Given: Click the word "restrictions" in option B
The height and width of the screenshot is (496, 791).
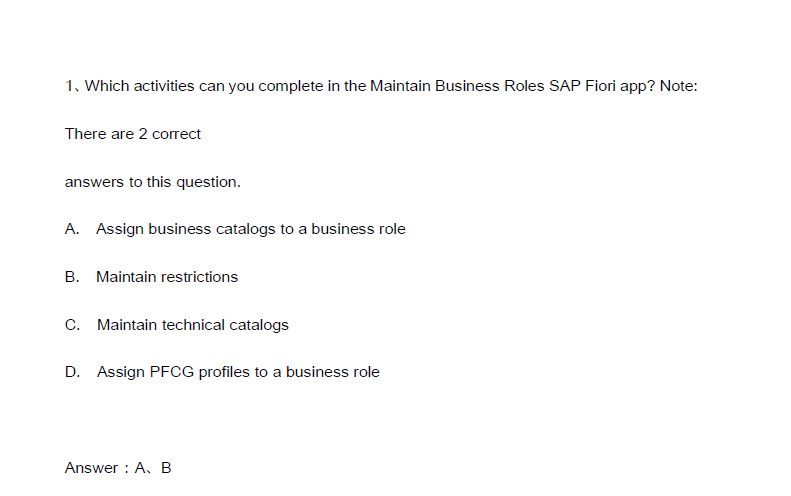Looking at the screenshot, I should point(199,277).
